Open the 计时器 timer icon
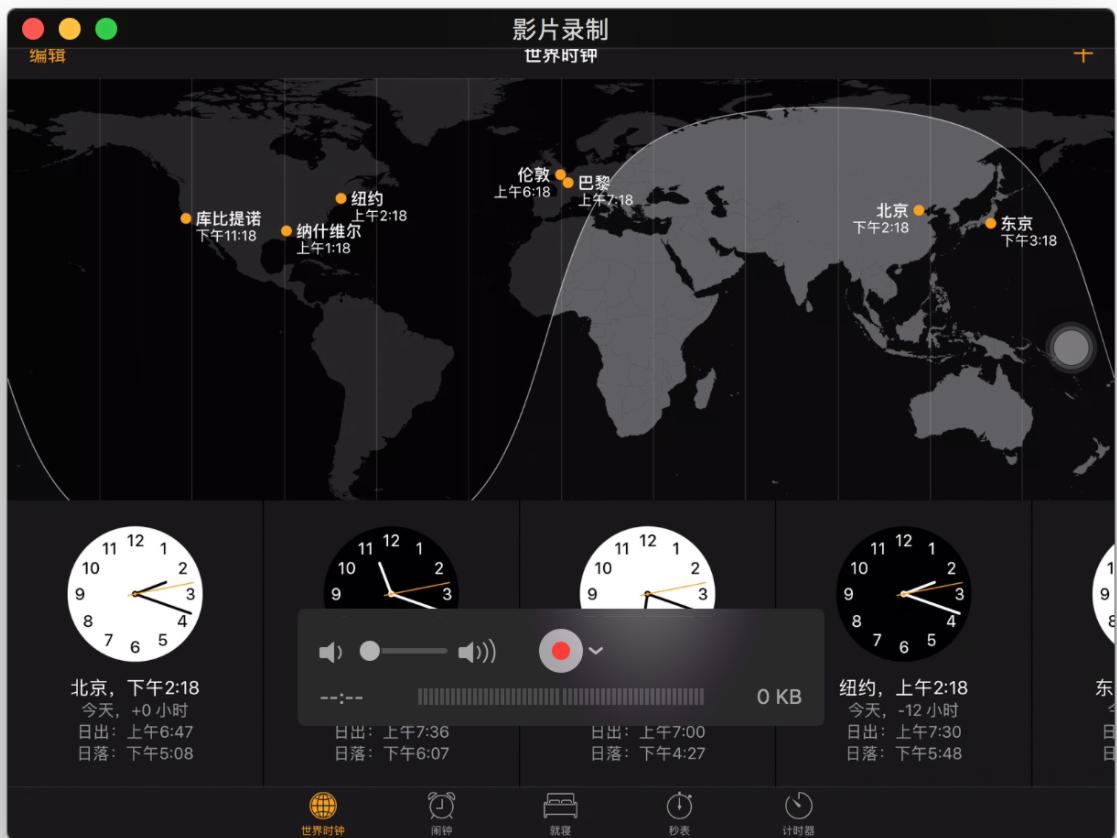The image size is (1117, 838). [798, 805]
